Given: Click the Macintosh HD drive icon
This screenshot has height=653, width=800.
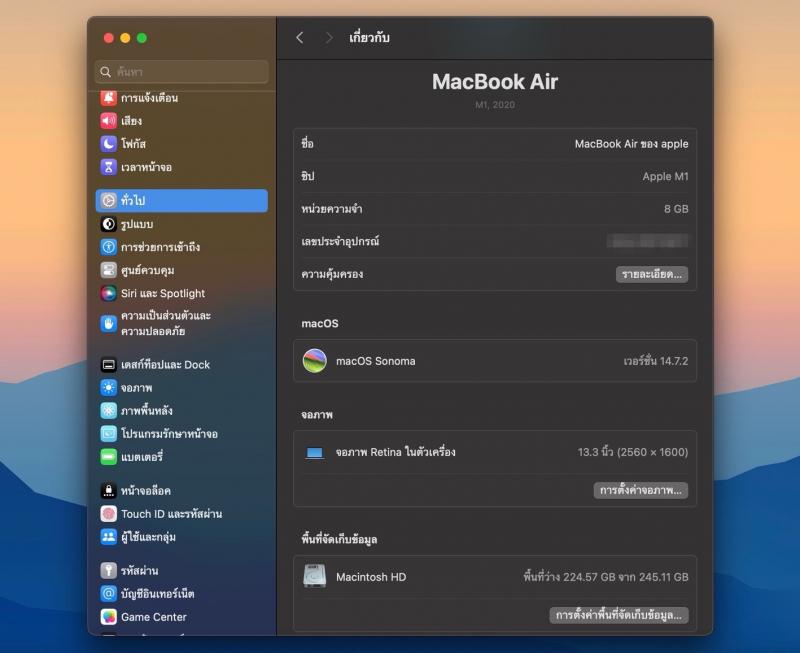Looking at the screenshot, I should (x=315, y=576).
